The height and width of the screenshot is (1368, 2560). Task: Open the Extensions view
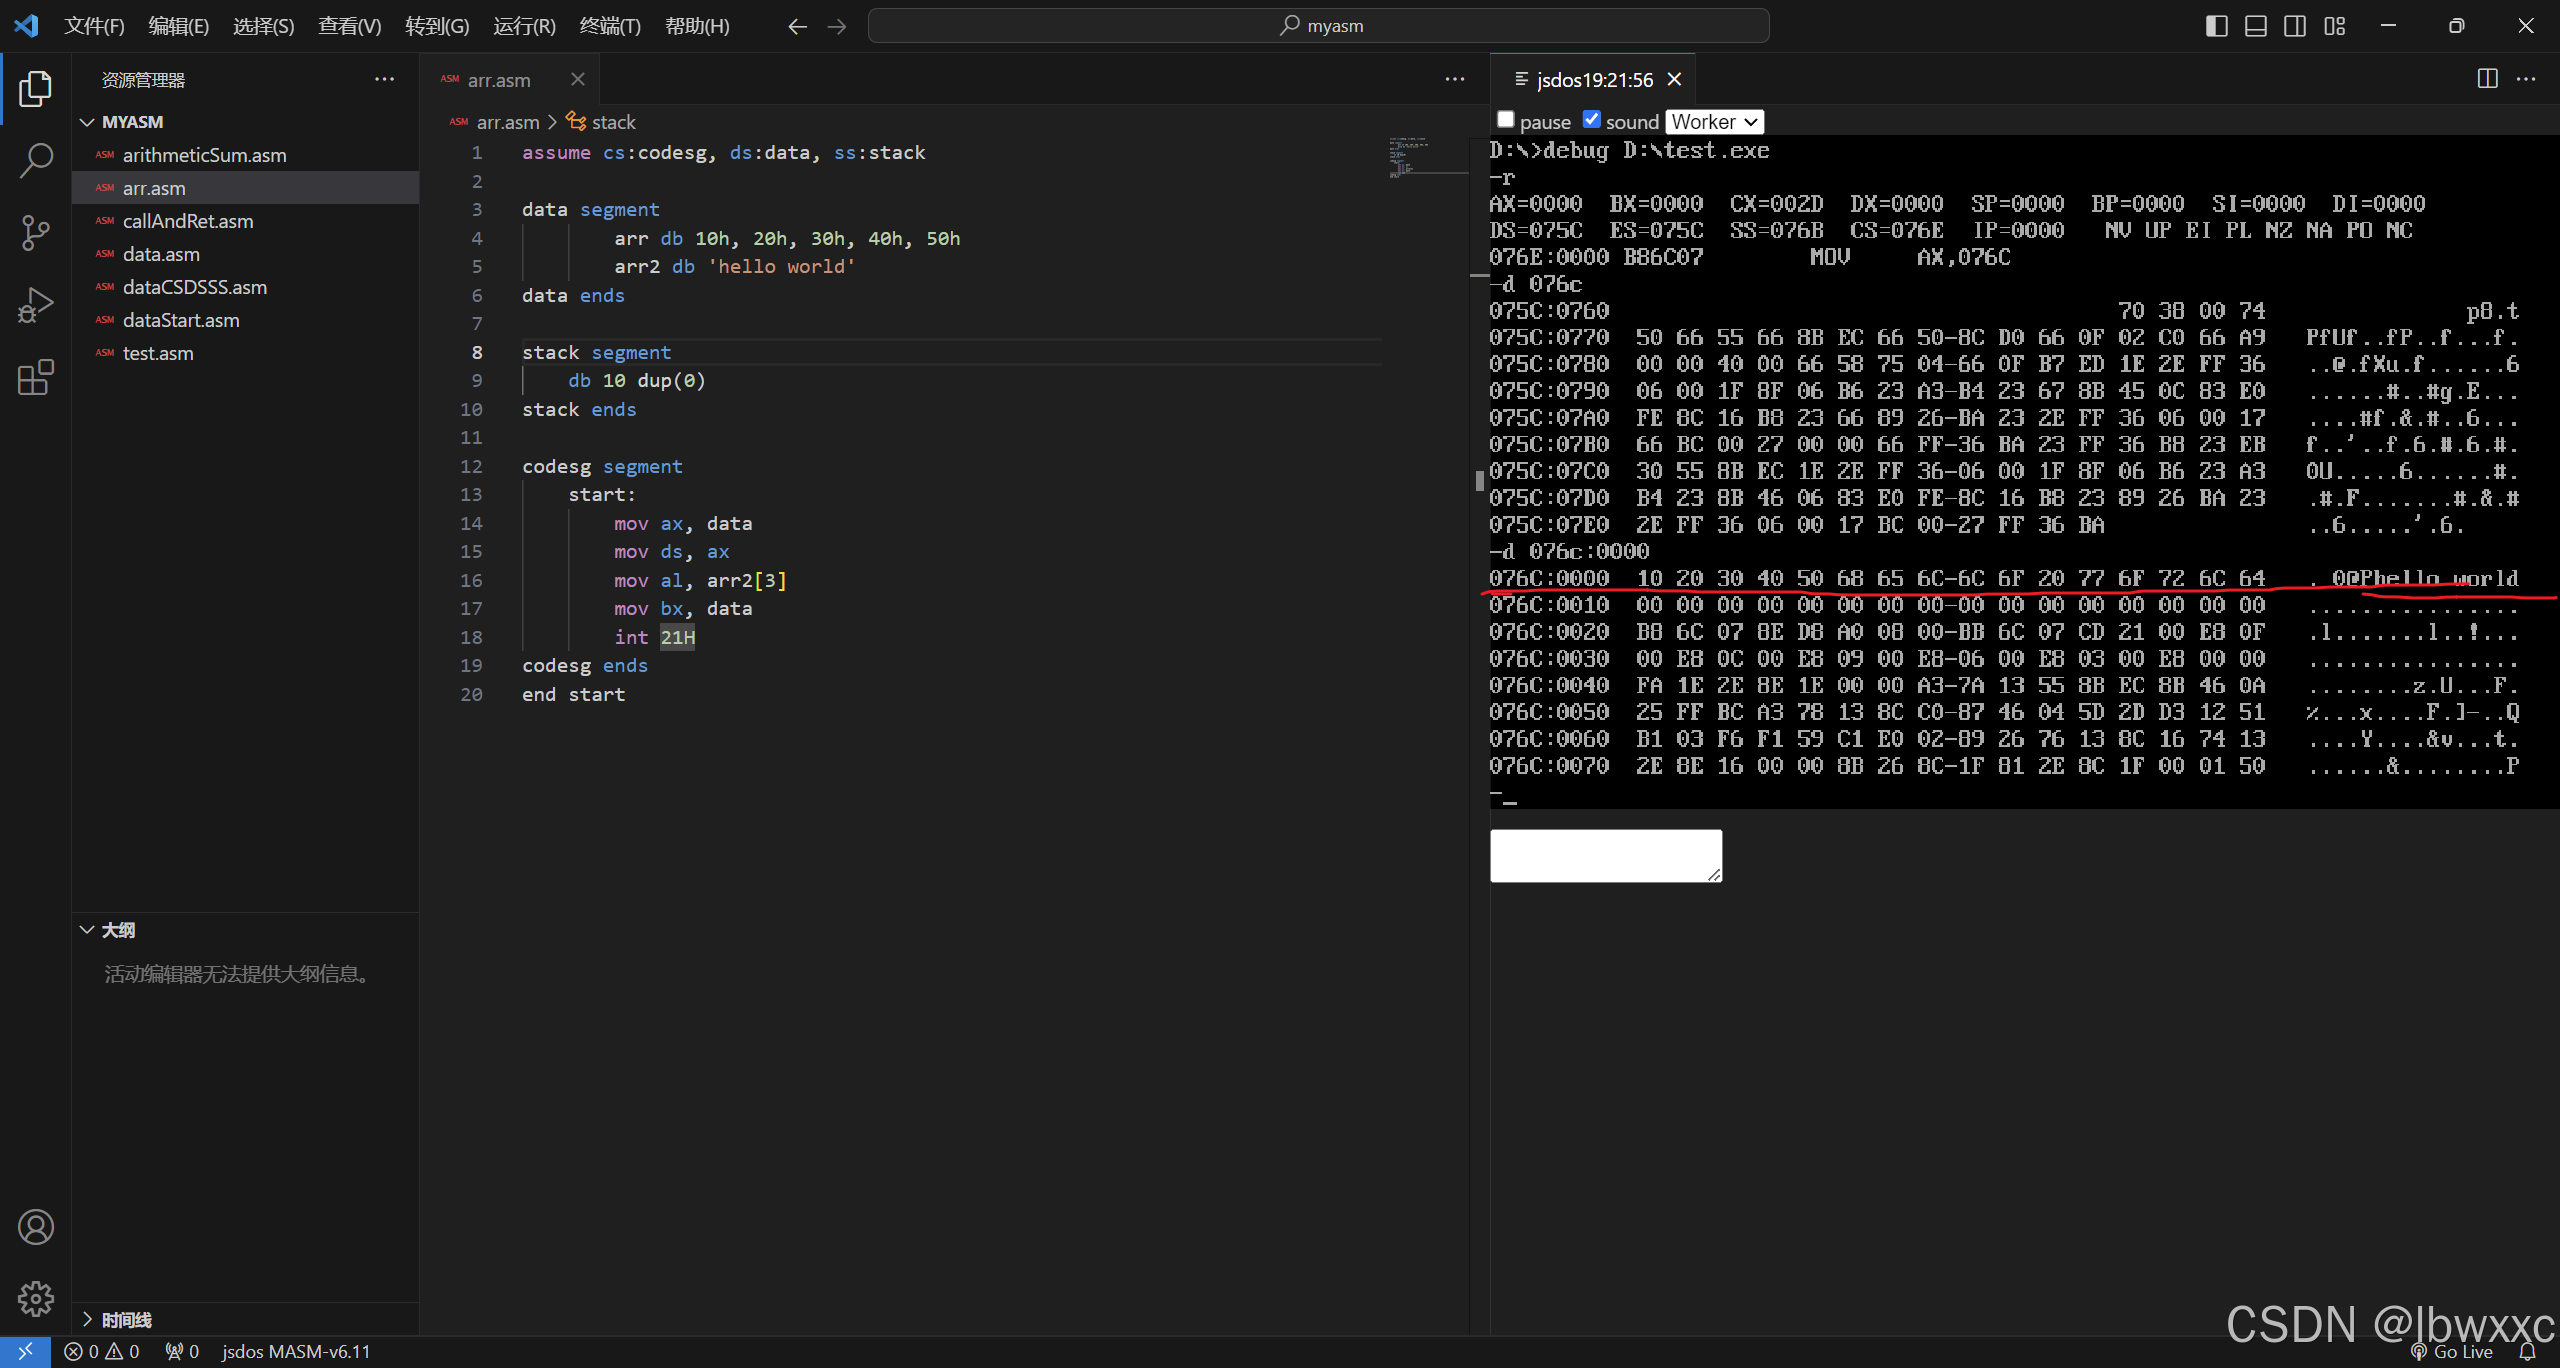tap(36, 377)
